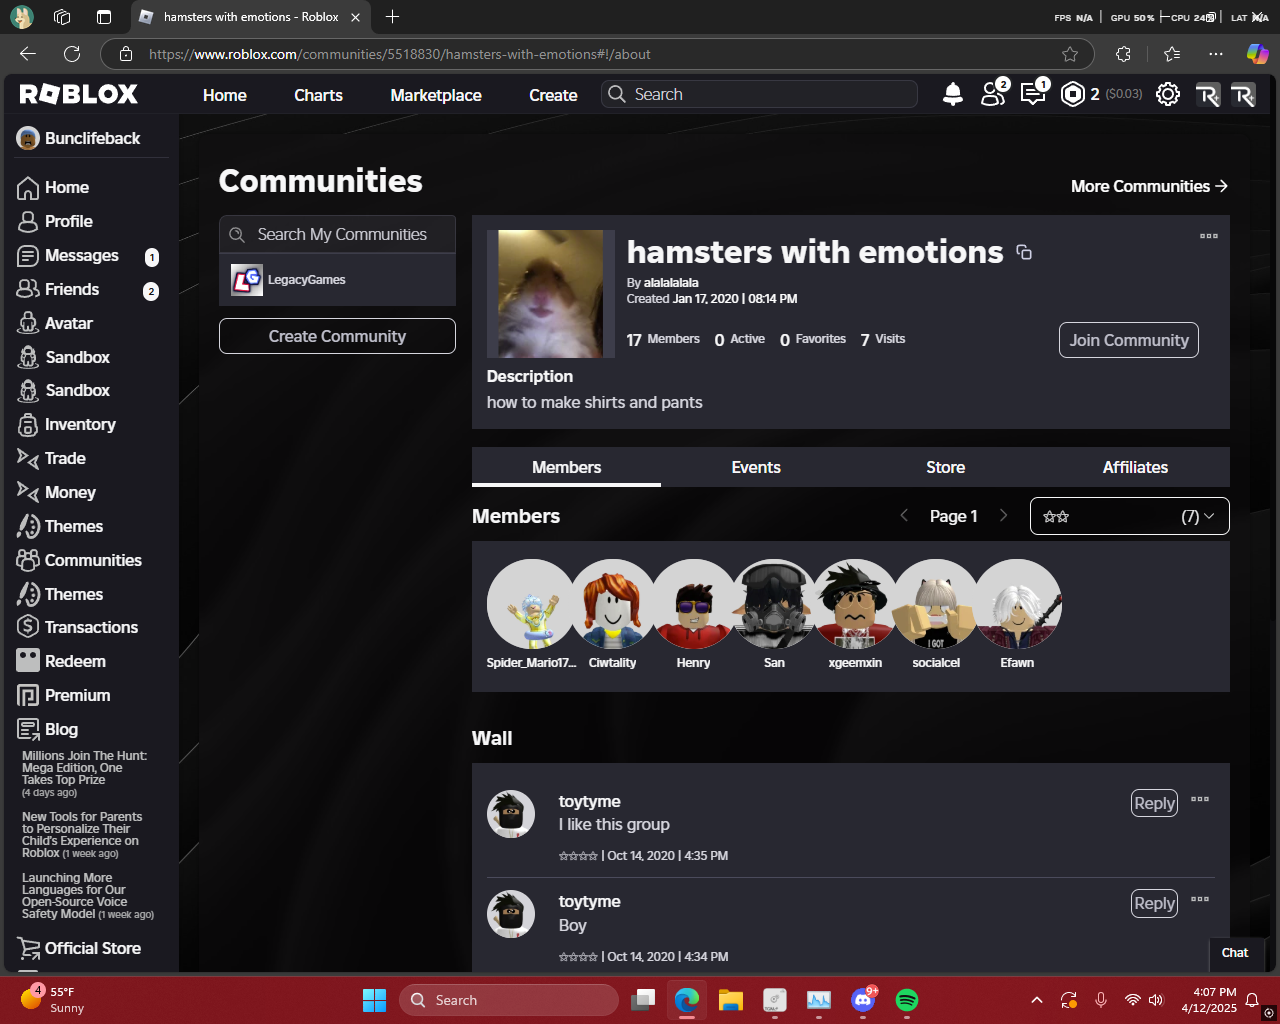Open Redeem in the sidebar
This screenshot has height=1024, width=1280.
tap(61, 662)
